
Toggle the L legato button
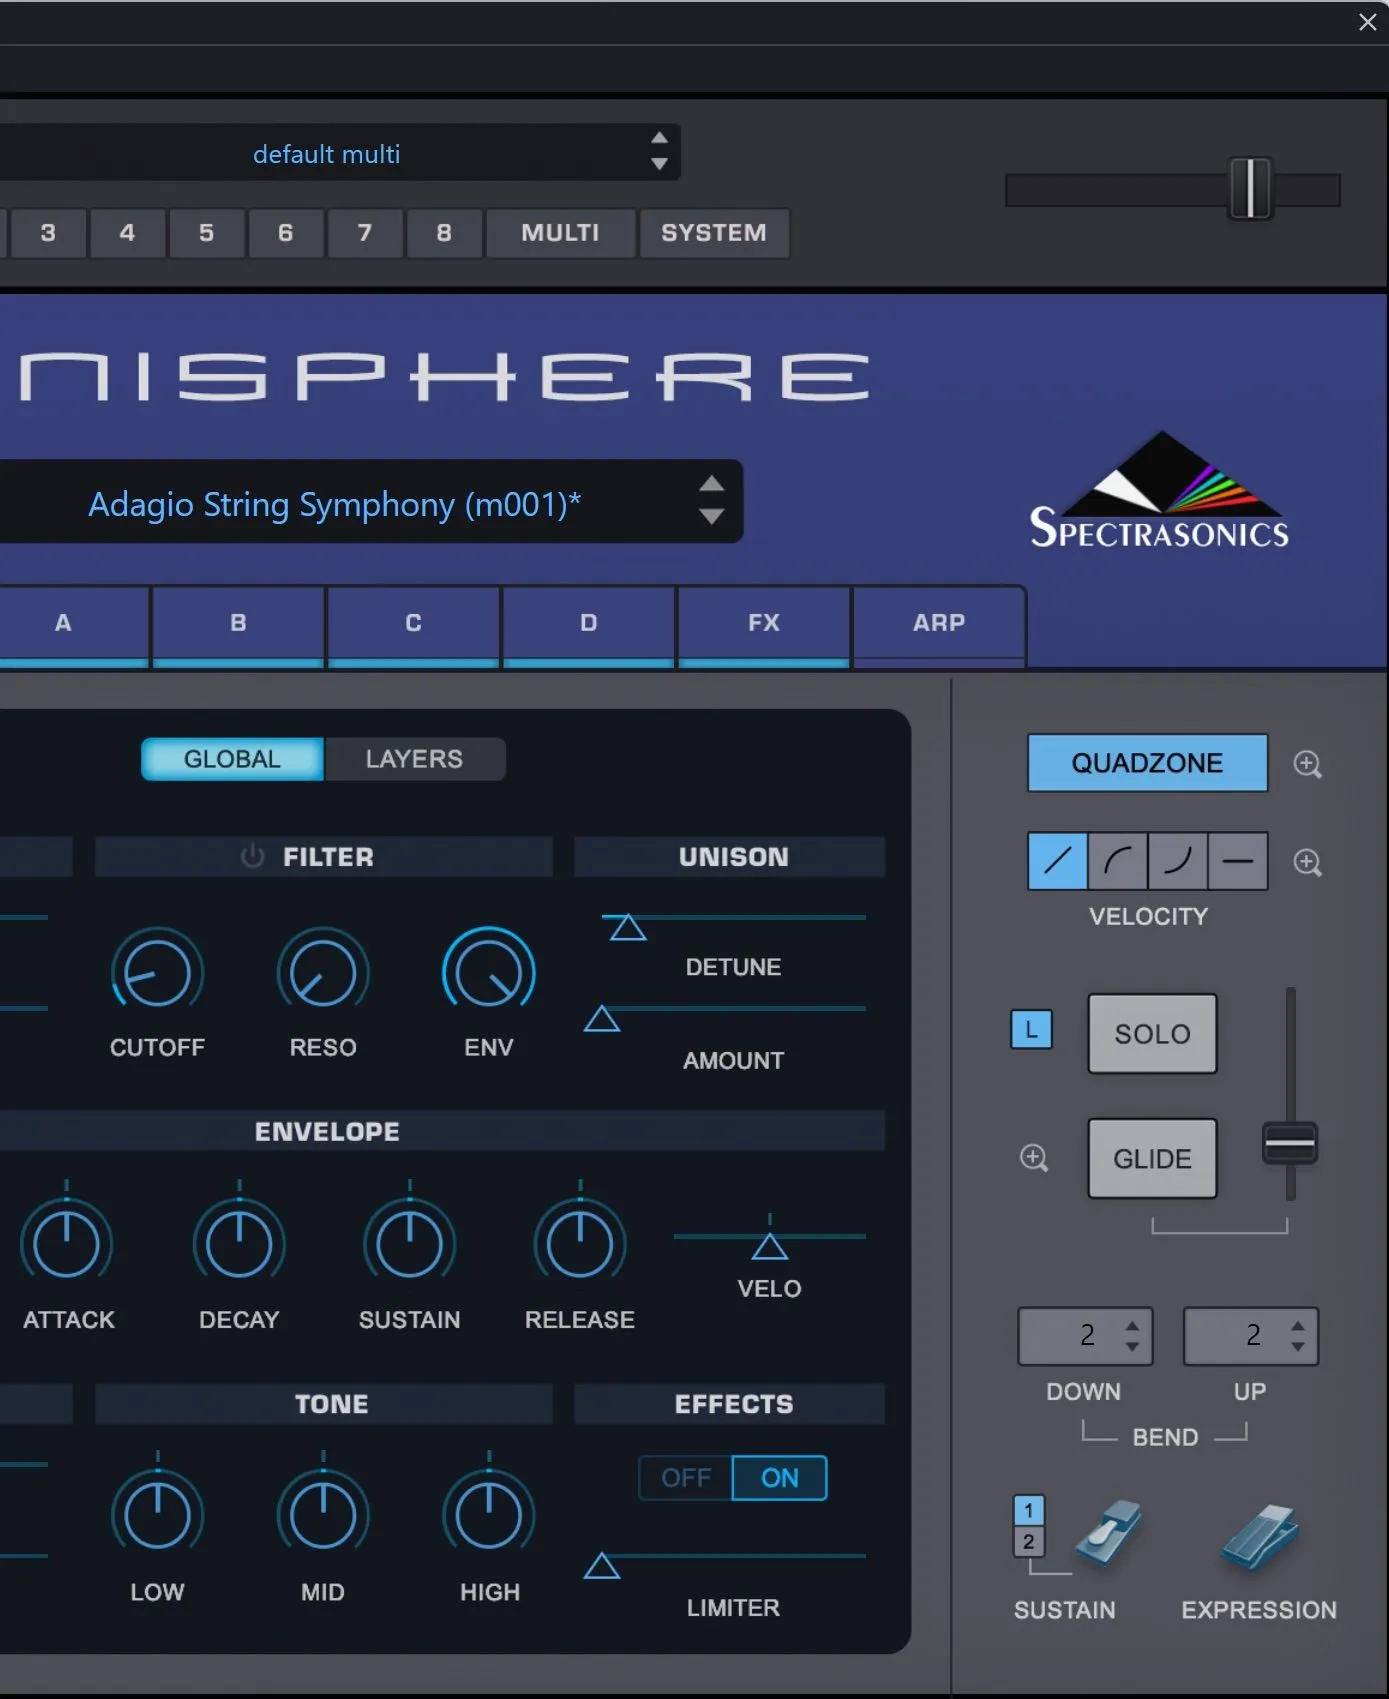click(1031, 1029)
